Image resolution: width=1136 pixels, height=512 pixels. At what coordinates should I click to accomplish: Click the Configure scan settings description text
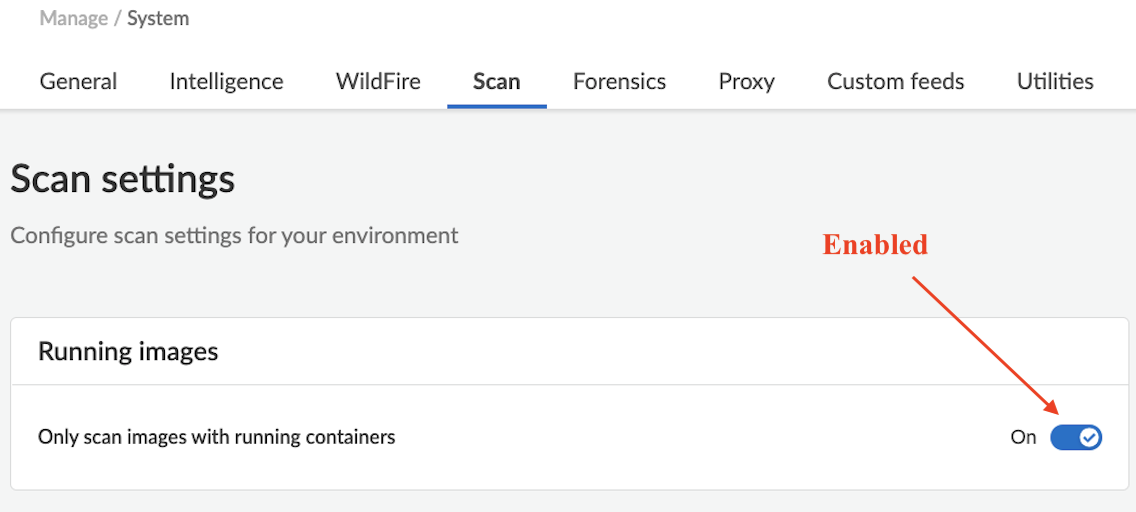coord(234,236)
